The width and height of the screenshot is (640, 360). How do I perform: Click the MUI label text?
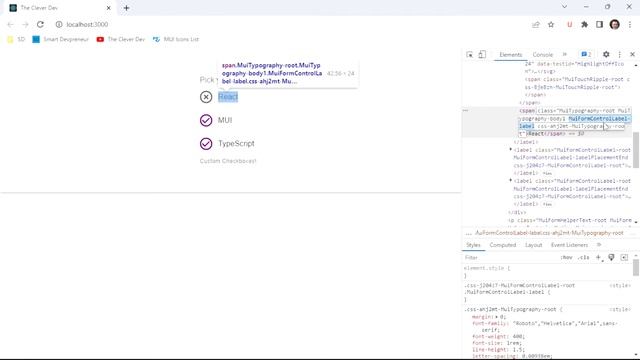point(225,120)
